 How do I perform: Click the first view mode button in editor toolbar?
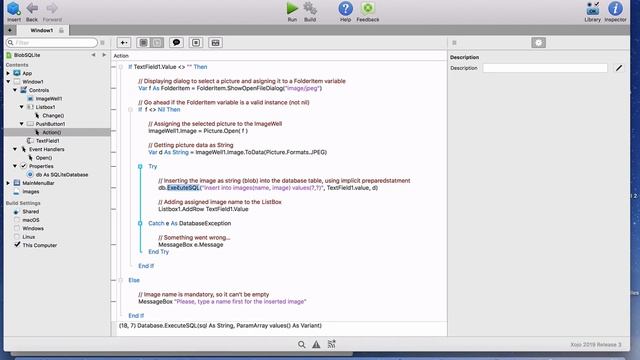[143, 42]
